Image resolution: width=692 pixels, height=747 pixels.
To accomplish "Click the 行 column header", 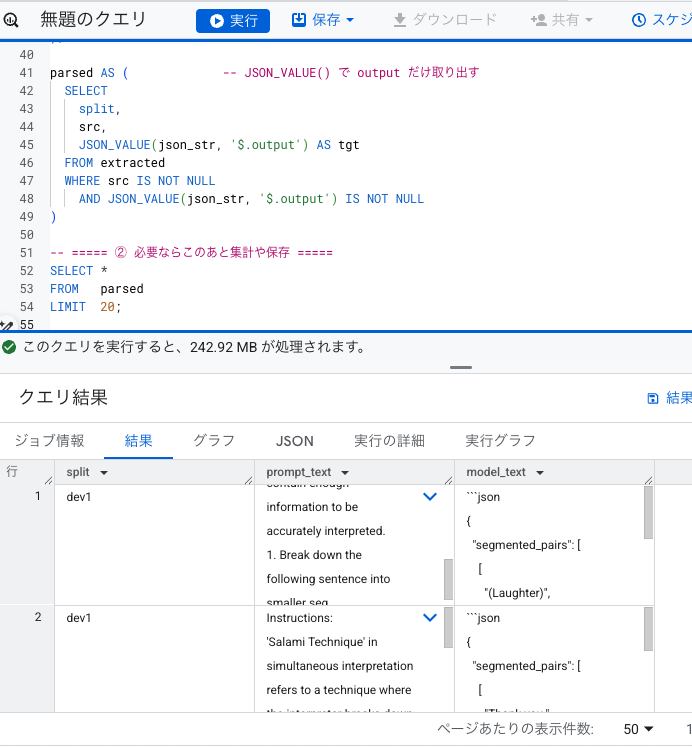I will (x=12, y=472).
